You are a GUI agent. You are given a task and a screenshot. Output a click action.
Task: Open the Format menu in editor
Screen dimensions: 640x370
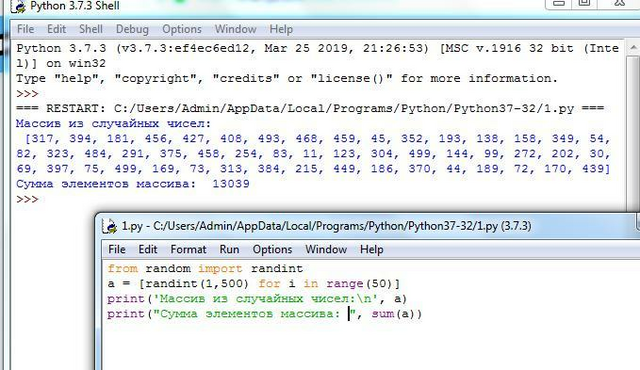pyautogui.click(x=188, y=249)
